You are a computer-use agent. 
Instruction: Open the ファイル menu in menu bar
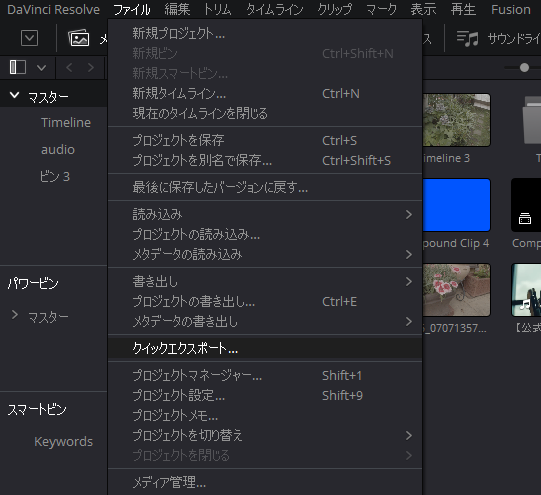[x=132, y=10]
